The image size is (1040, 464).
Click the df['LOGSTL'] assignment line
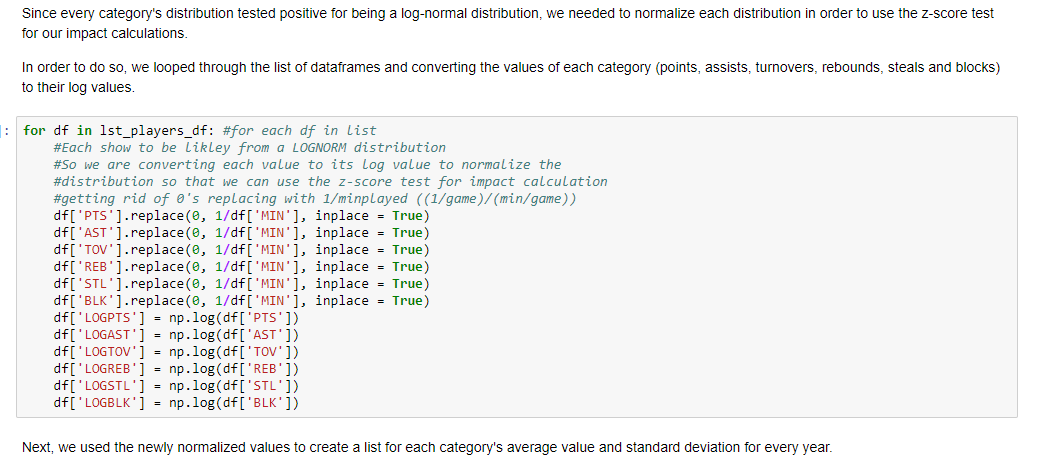click(x=177, y=385)
